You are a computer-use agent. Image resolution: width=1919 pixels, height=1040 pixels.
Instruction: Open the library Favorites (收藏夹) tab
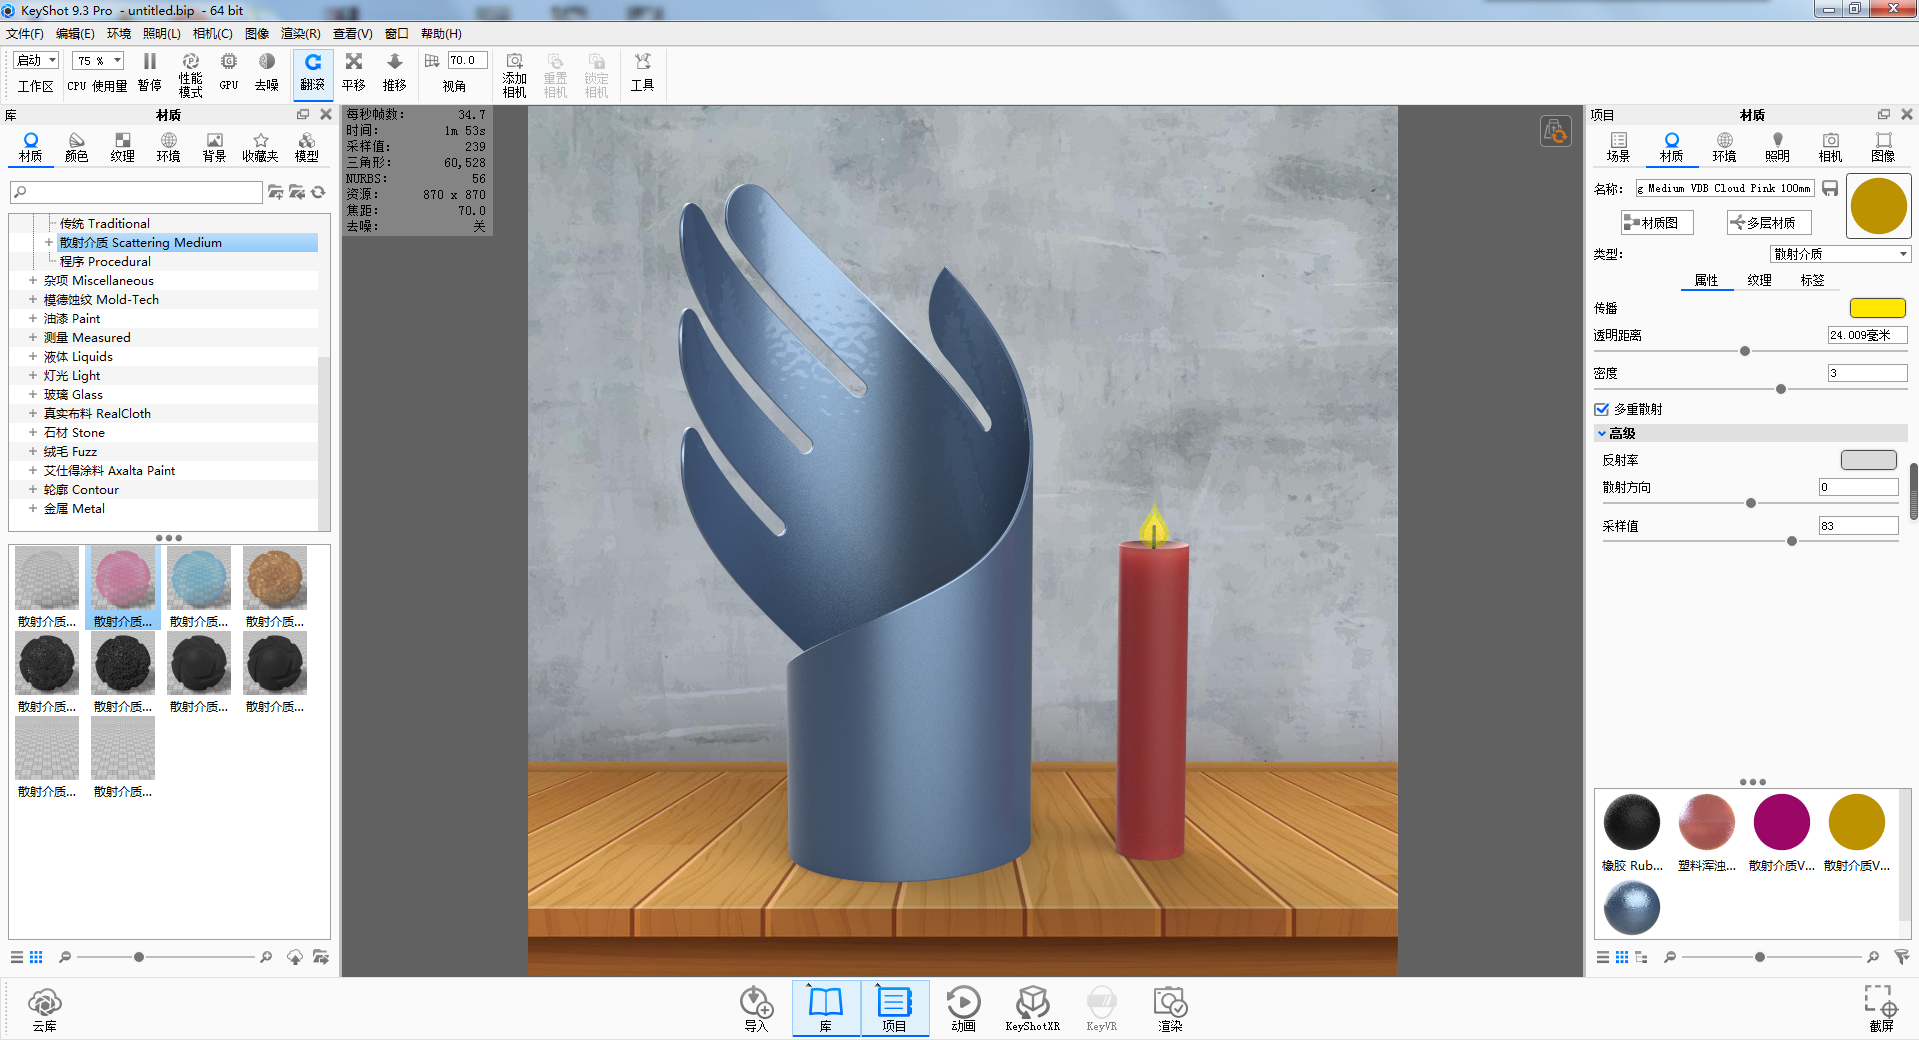(260, 147)
